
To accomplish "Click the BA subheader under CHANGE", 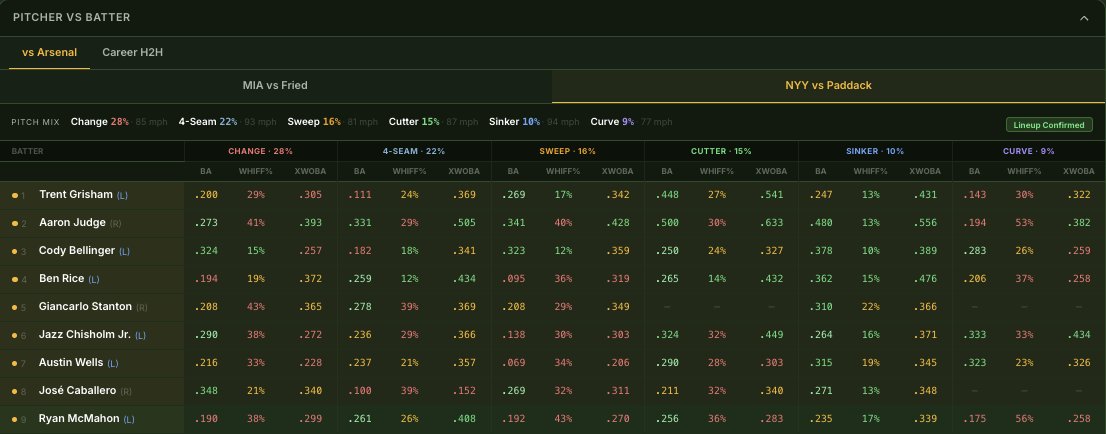I will (x=206, y=171).
